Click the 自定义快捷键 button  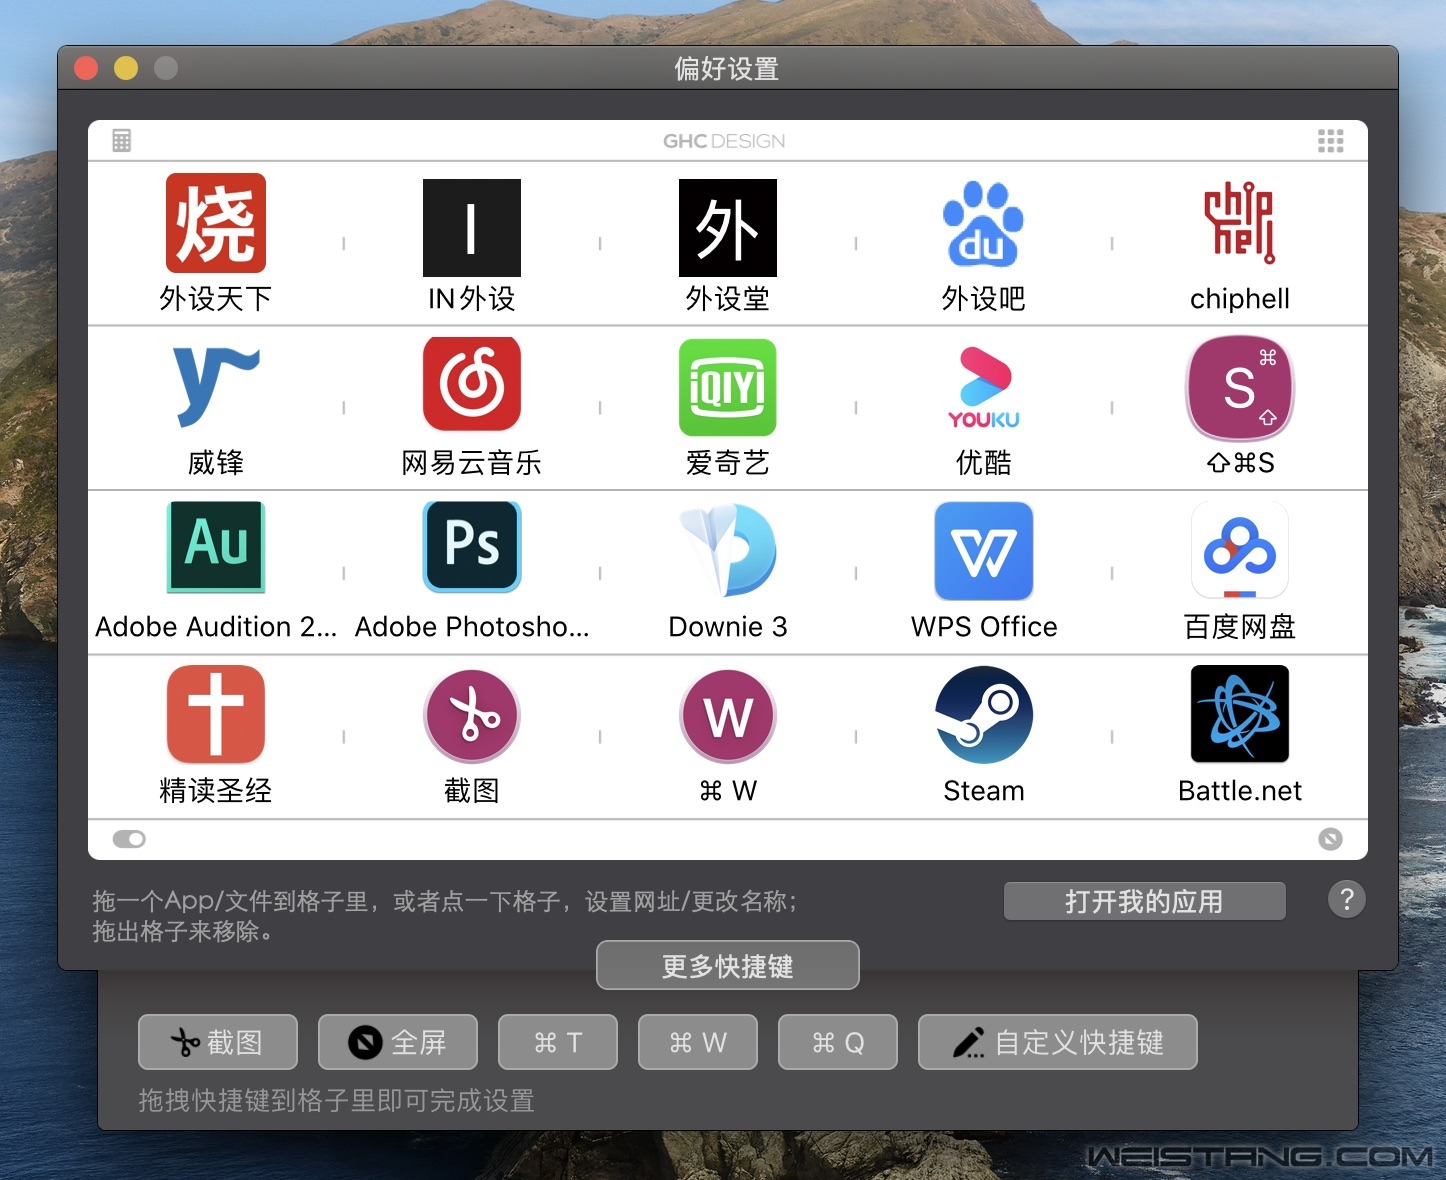pos(1058,1042)
